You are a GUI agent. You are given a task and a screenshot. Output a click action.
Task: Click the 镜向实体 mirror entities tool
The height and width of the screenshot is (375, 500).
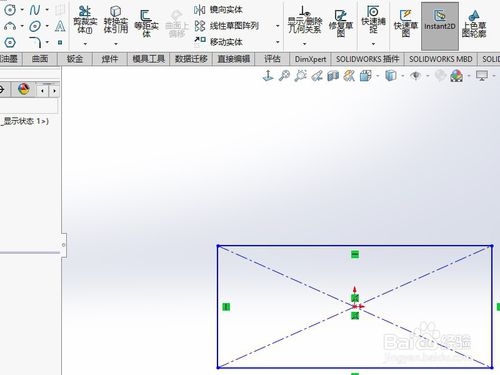(218, 10)
